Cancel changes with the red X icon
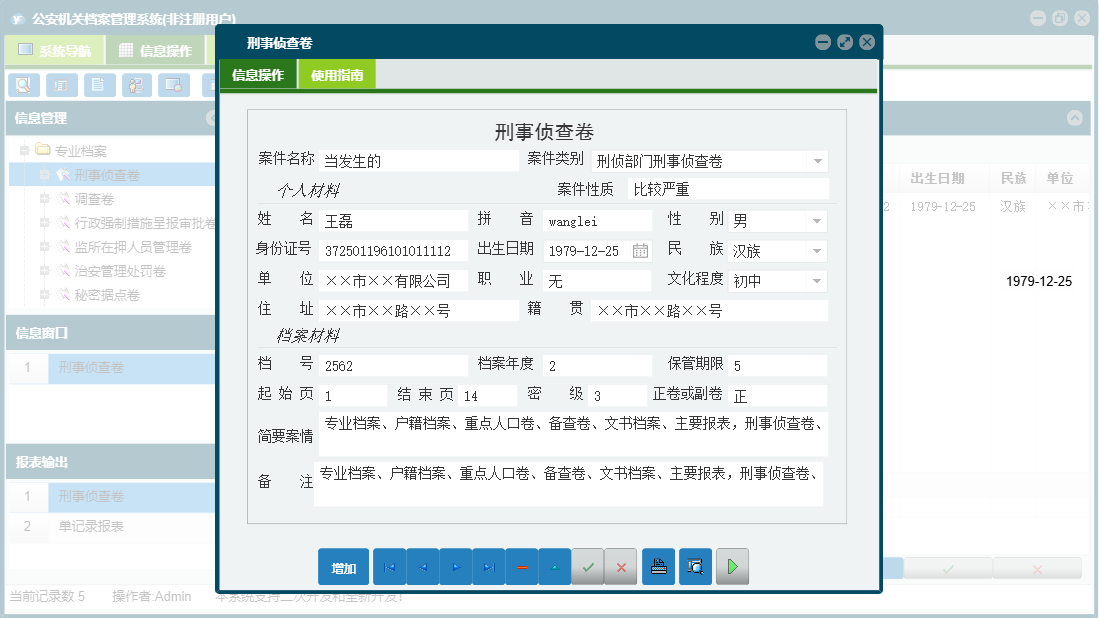 (620, 566)
